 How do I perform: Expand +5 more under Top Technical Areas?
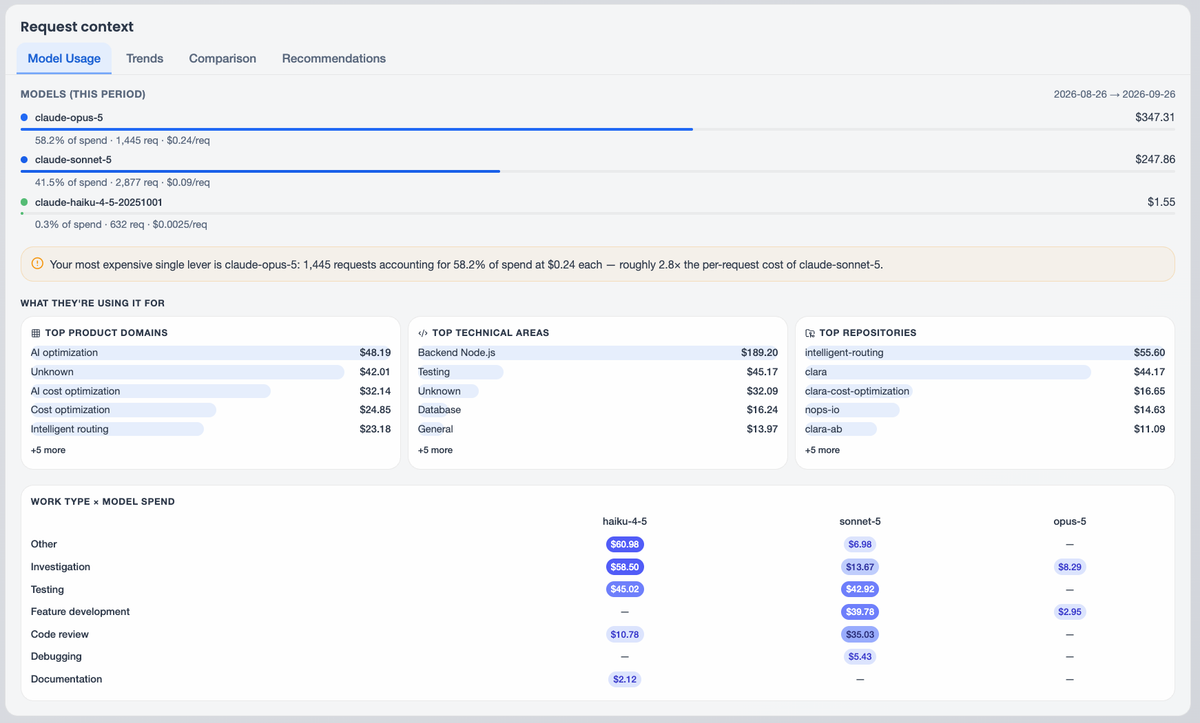(x=435, y=450)
